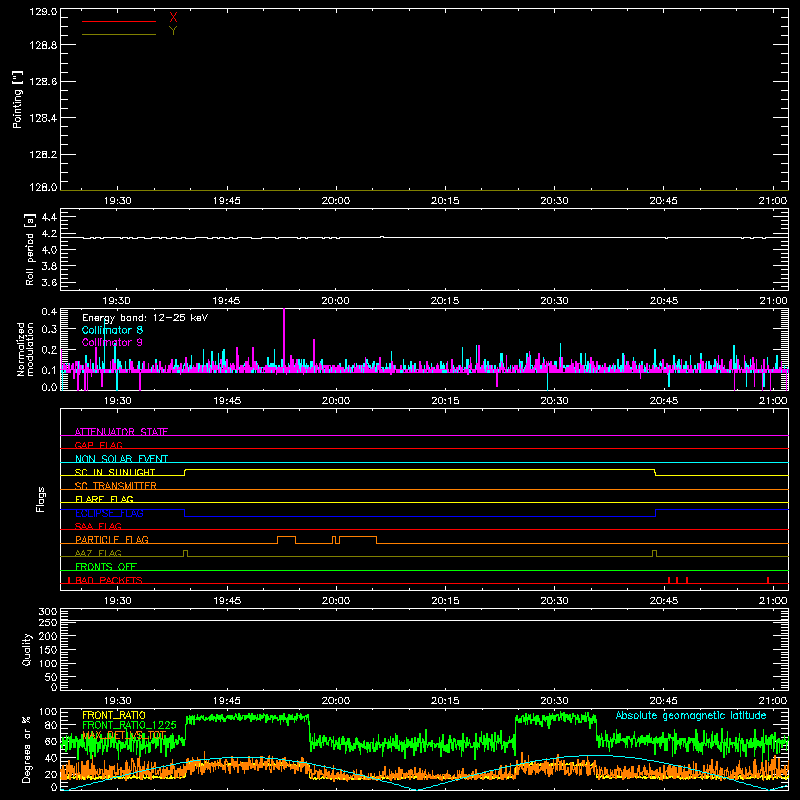Select the Flags axis title
Screen dimensions: 800x800
pos(41,499)
